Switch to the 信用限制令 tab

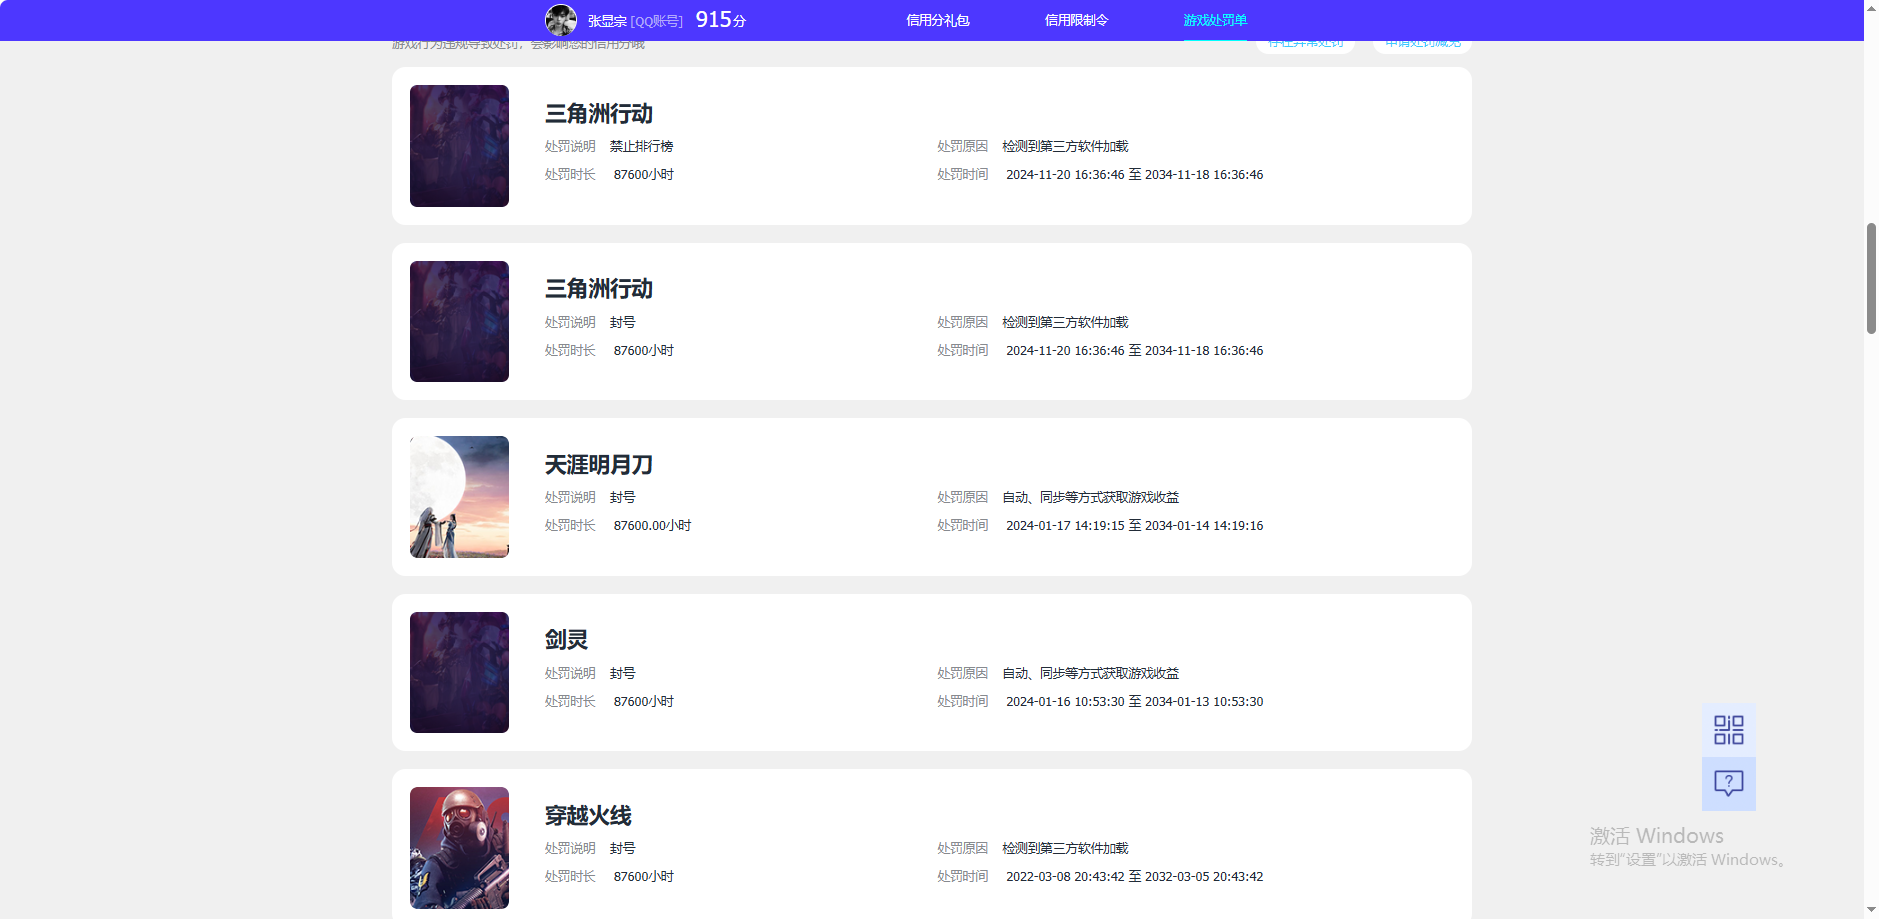(1076, 20)
